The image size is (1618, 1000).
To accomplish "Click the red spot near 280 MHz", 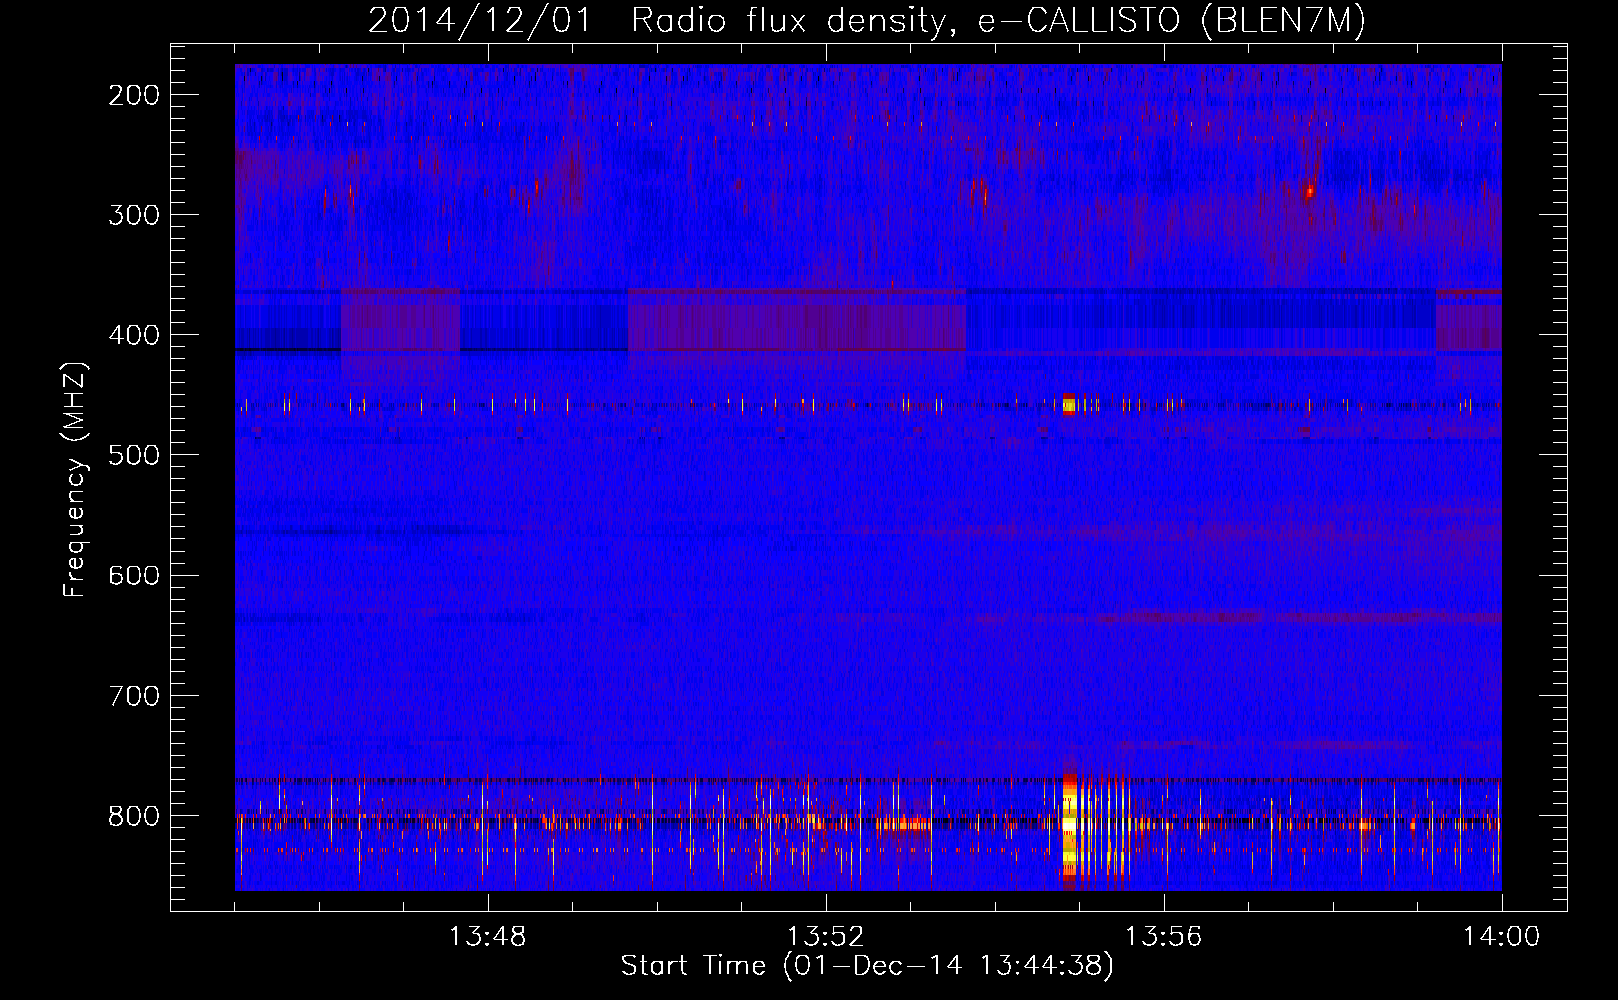I will [x=1309, y=190].
